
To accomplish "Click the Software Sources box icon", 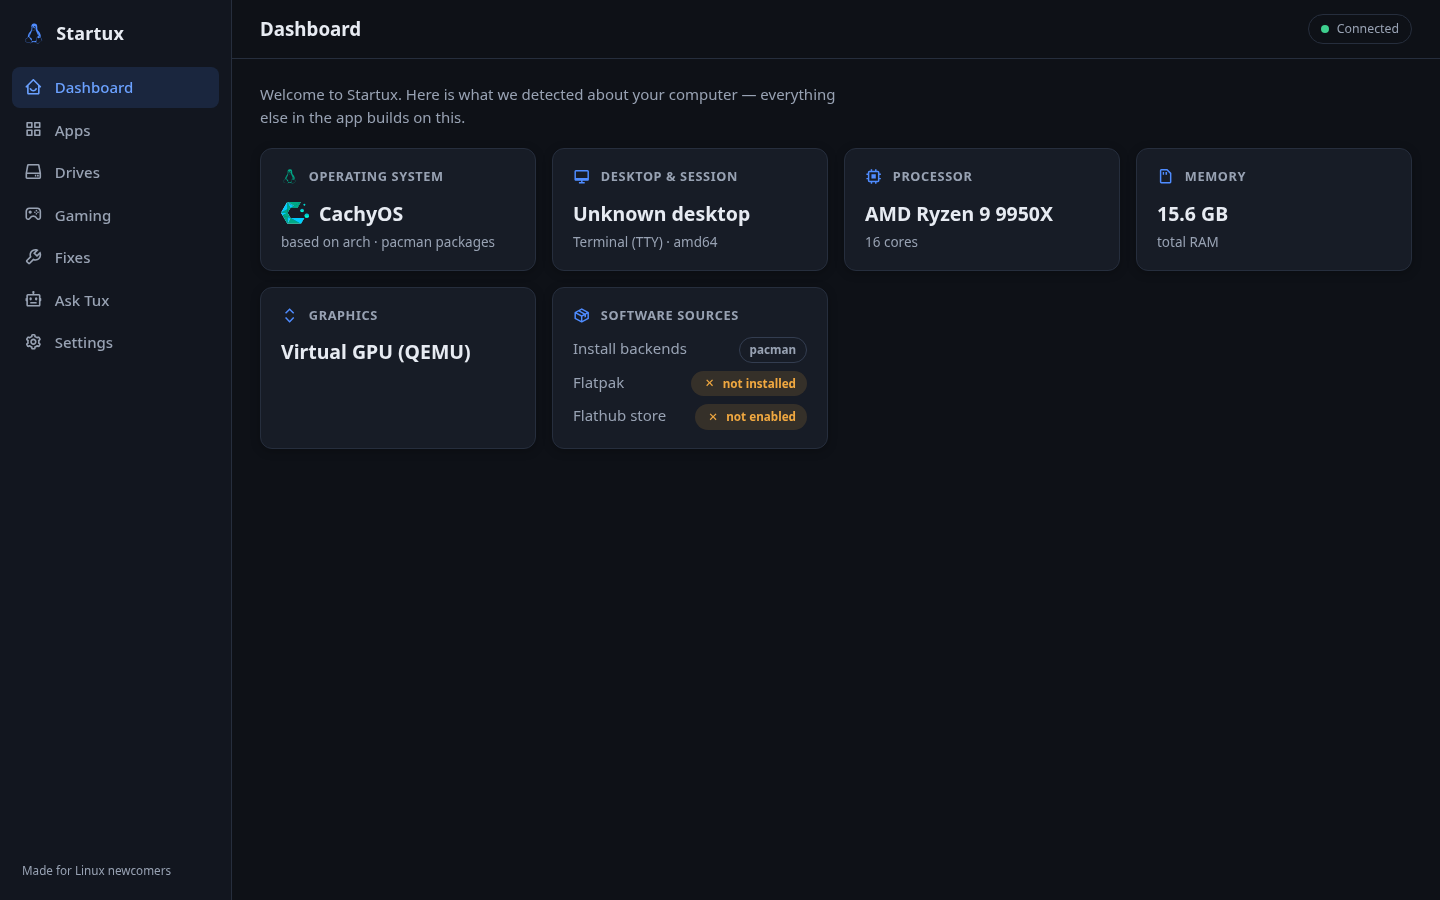I will pos(581,315).
